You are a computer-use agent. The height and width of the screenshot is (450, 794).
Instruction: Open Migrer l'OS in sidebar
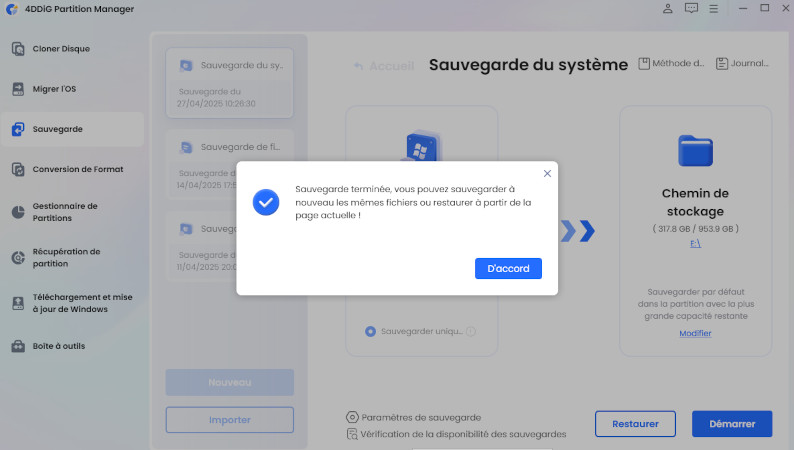click(72, 89)
